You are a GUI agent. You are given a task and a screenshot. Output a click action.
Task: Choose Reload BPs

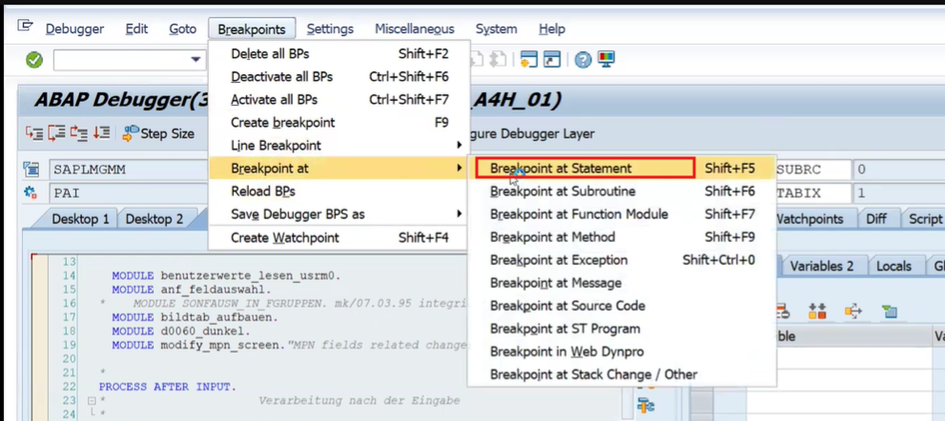click(x=339, y=191)
